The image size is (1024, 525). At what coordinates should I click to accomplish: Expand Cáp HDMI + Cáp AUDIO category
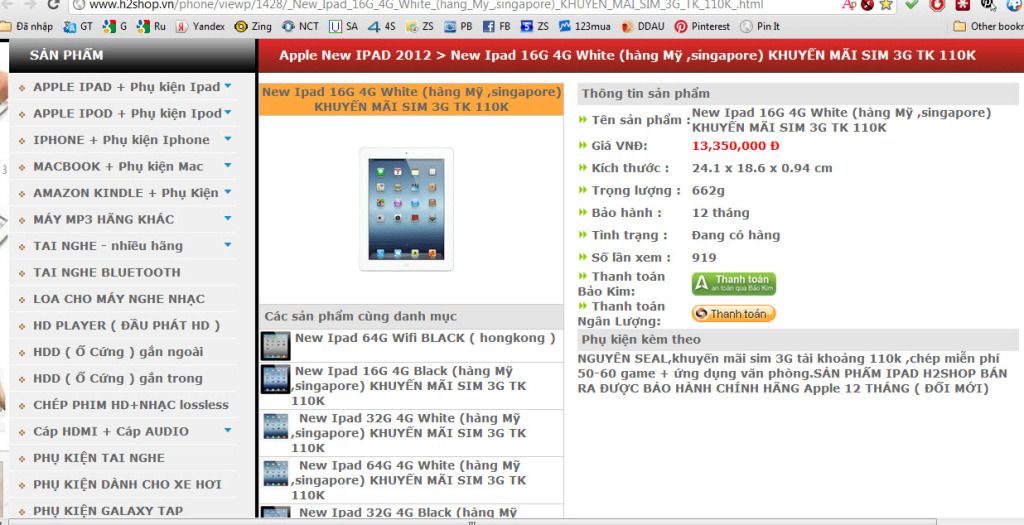(228, 430)
